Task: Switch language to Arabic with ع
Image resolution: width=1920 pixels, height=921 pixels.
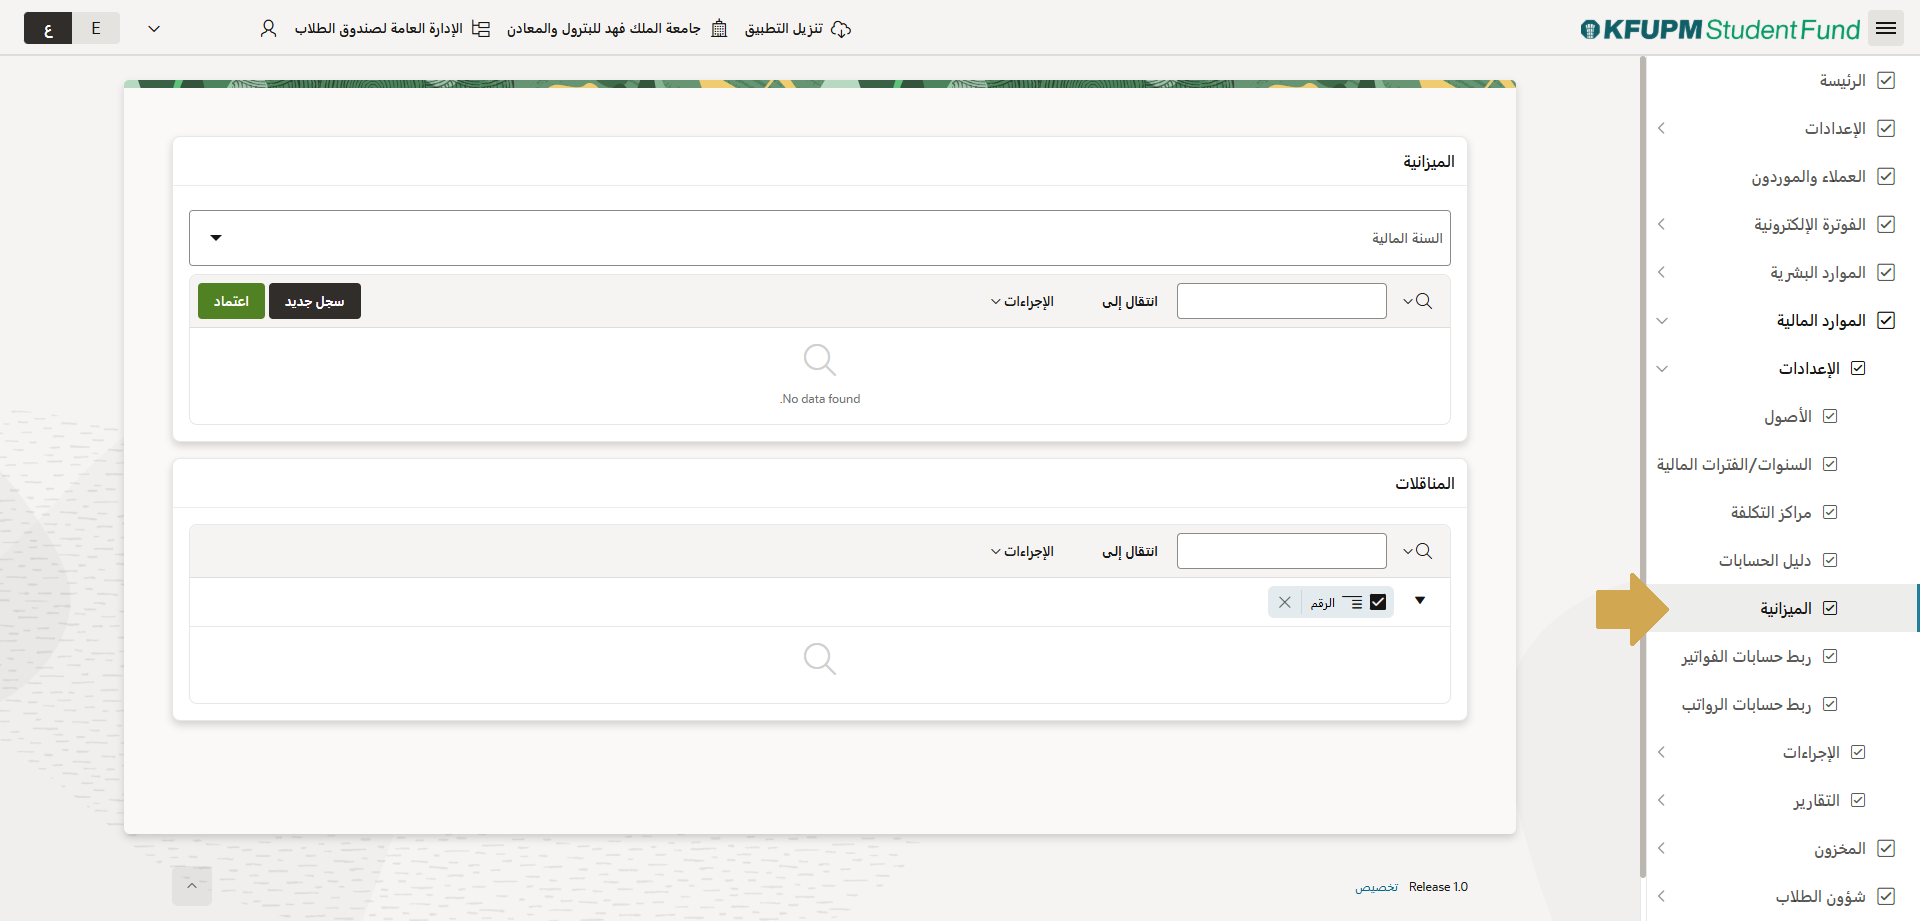Action: tap(48, 28)
